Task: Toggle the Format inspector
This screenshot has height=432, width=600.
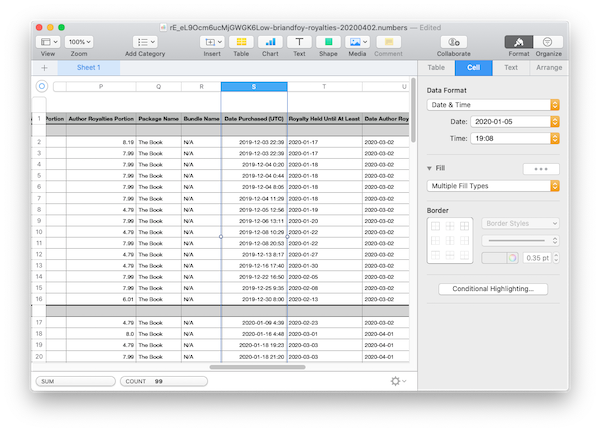Action: [518, 42]
